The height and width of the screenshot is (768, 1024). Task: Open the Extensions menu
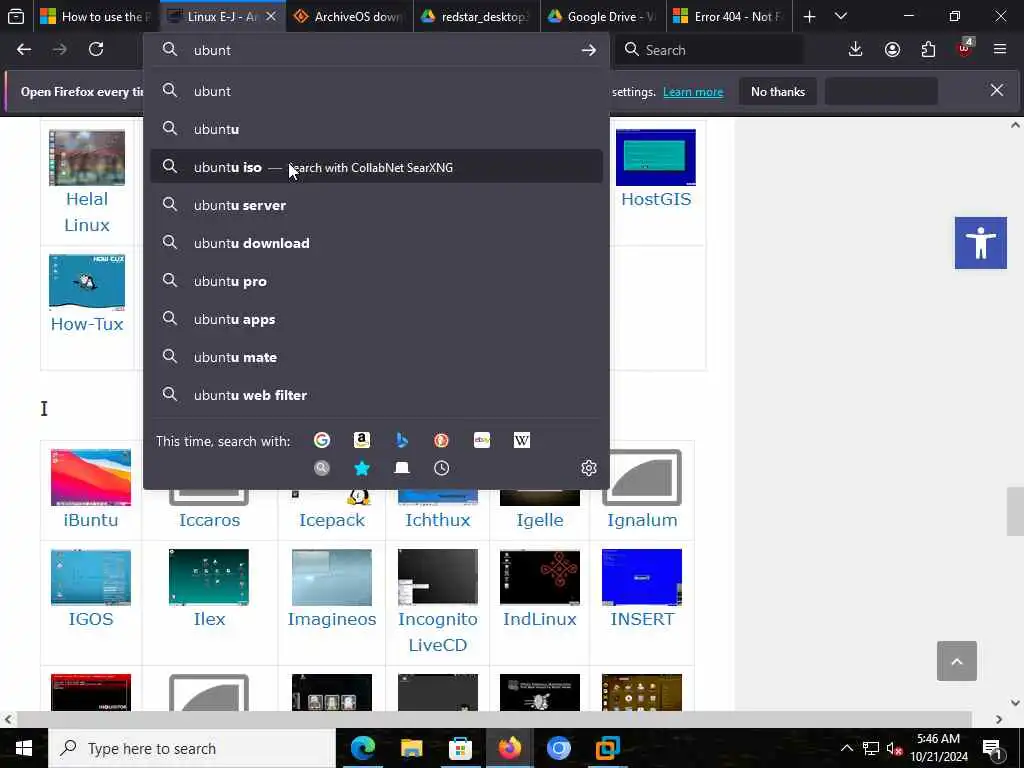coord(928,50)
